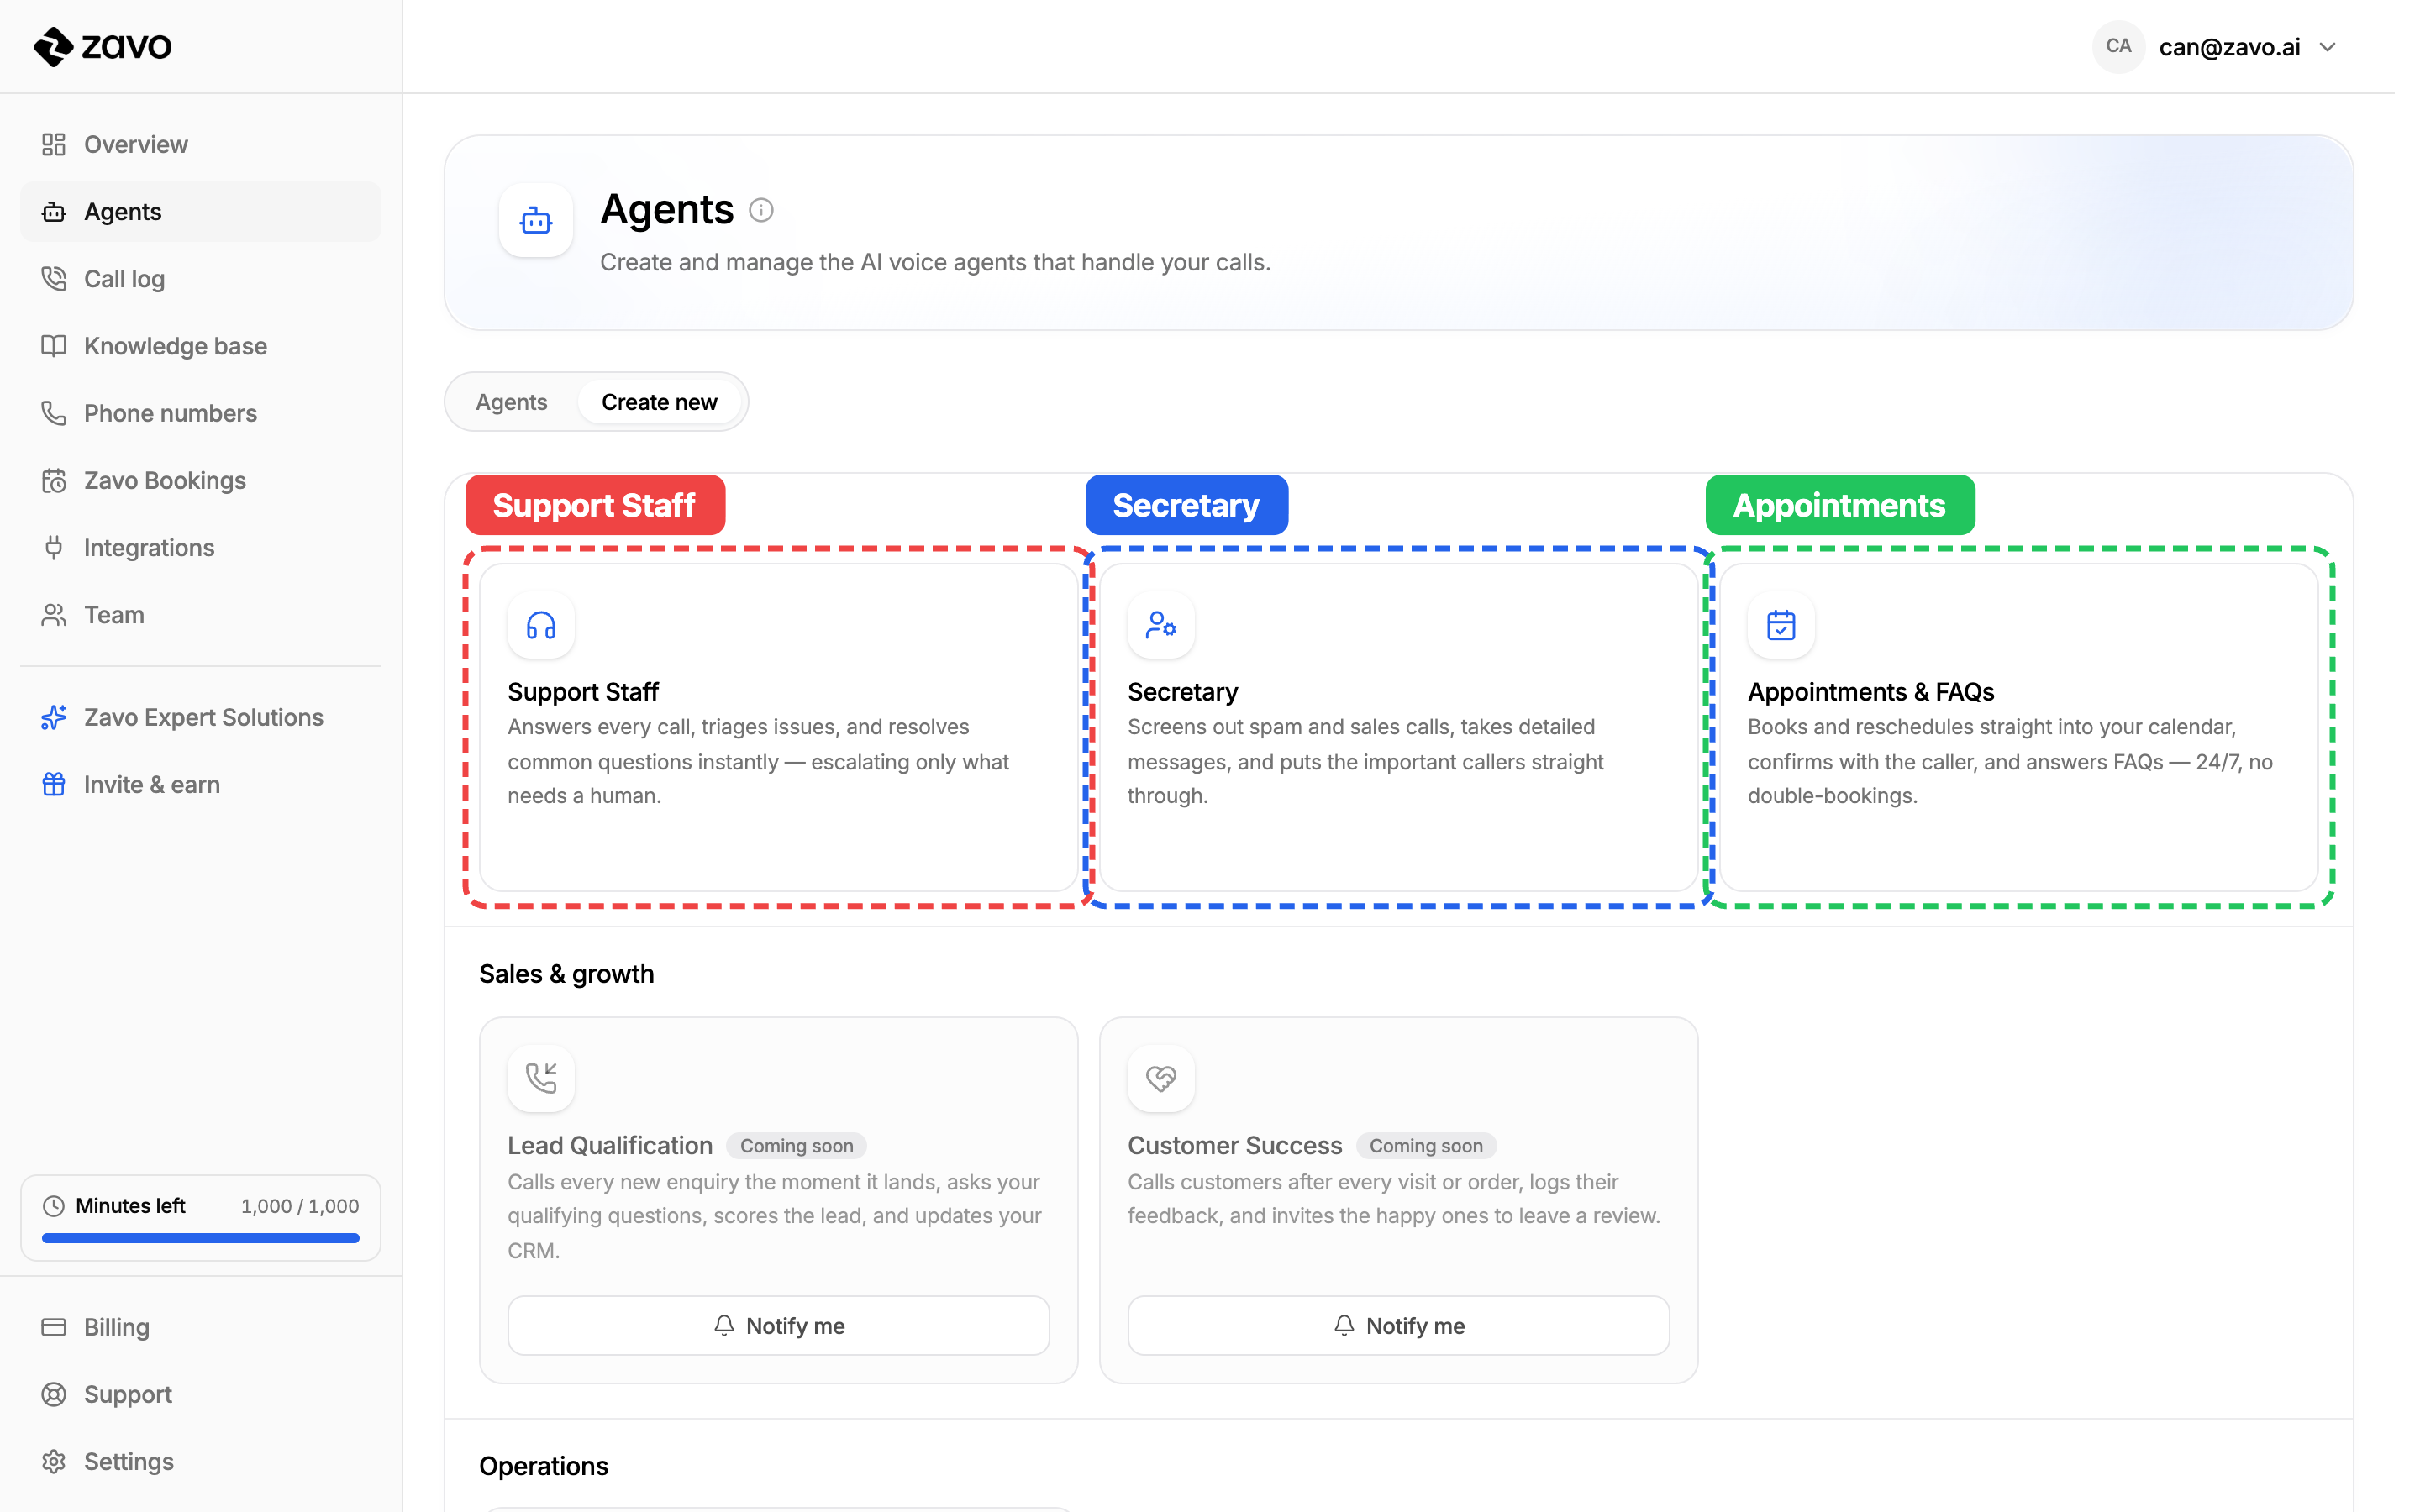This screenshot has width=2420, height=1512.
Task: Open the Overview dashboard icon in sidebar
Action: [x=54, y=145]
